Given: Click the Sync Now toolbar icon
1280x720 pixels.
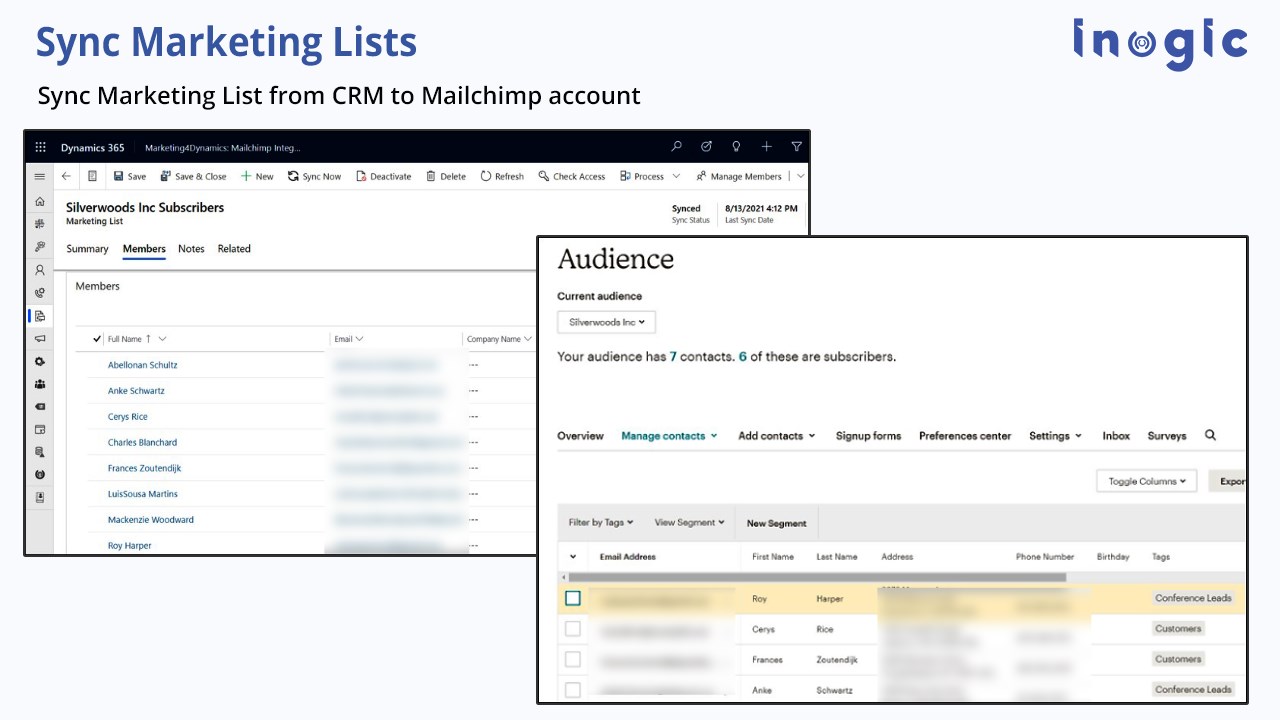Looking at the screenshot, I should point(294,177).
